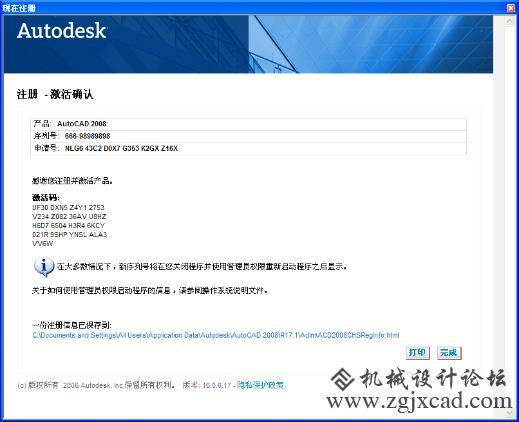Click the 注册 - 激活确认 heading
The image size is (519, 422).
click(x=55, y=94)
